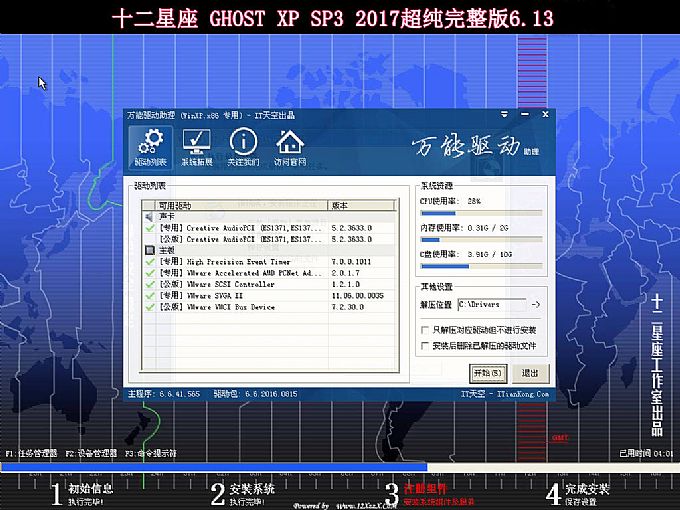Enable 只解压对应驱动但不进行安装 checkbox
Screen dimensions: 680x510
(425, 330)
